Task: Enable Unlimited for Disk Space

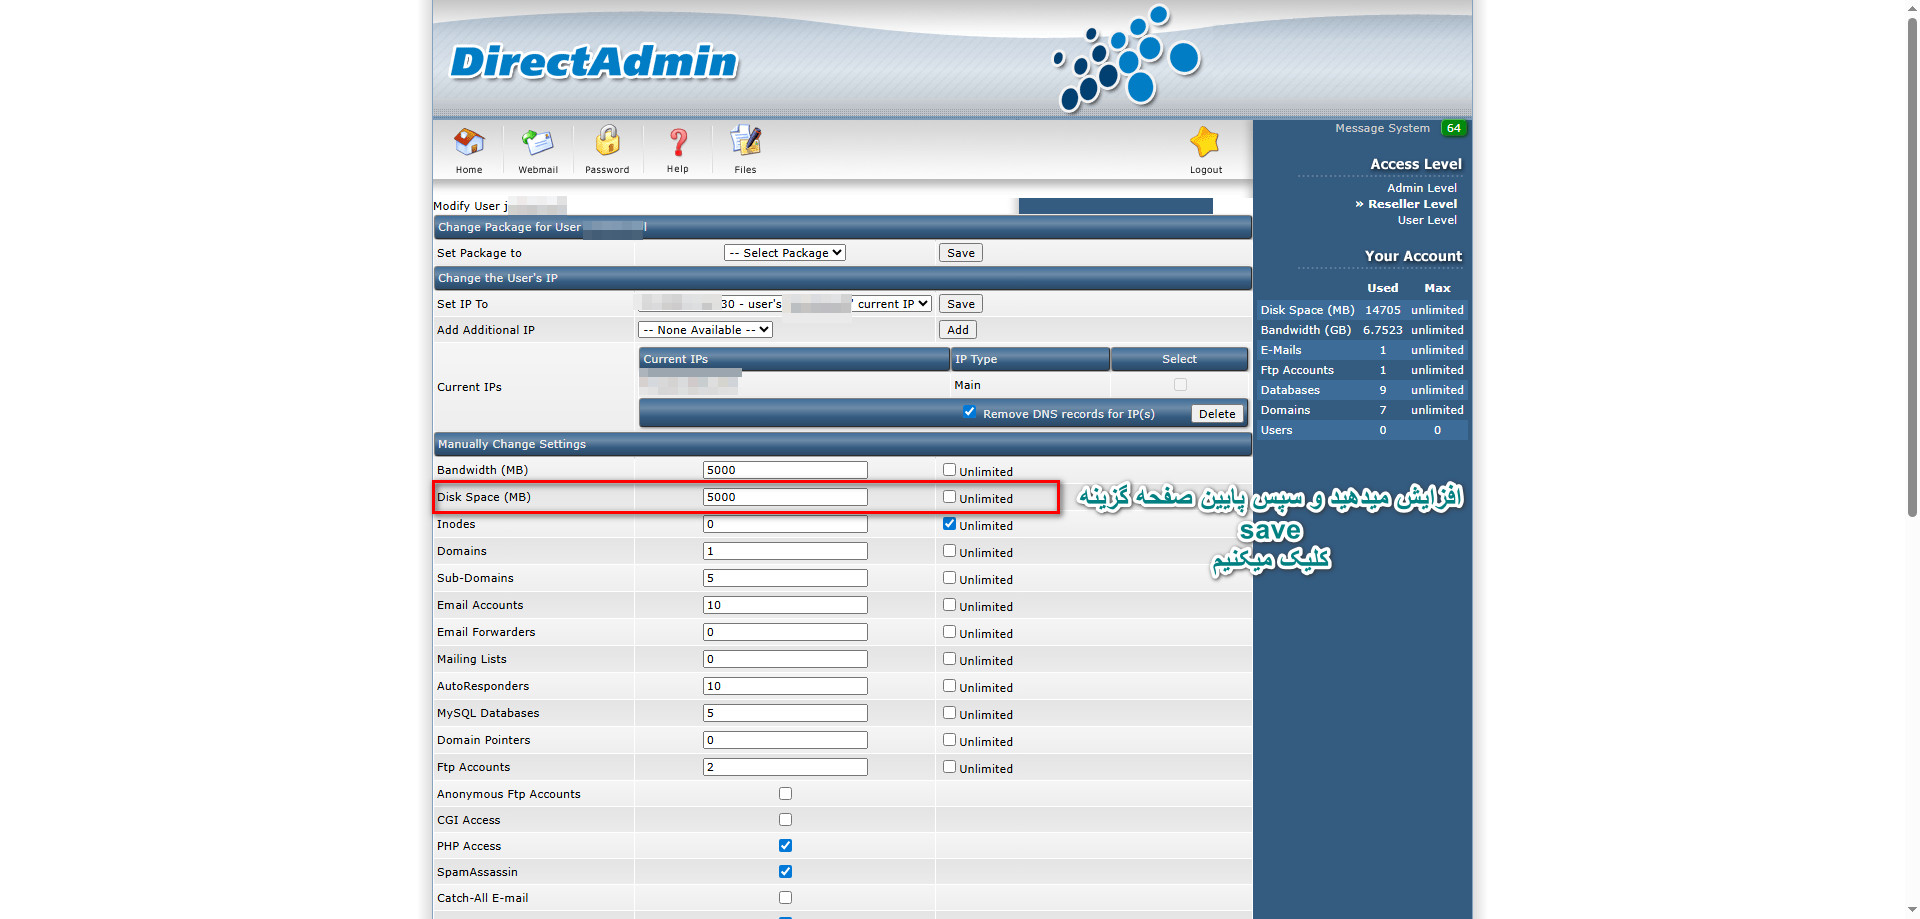Action: point(949,497)
